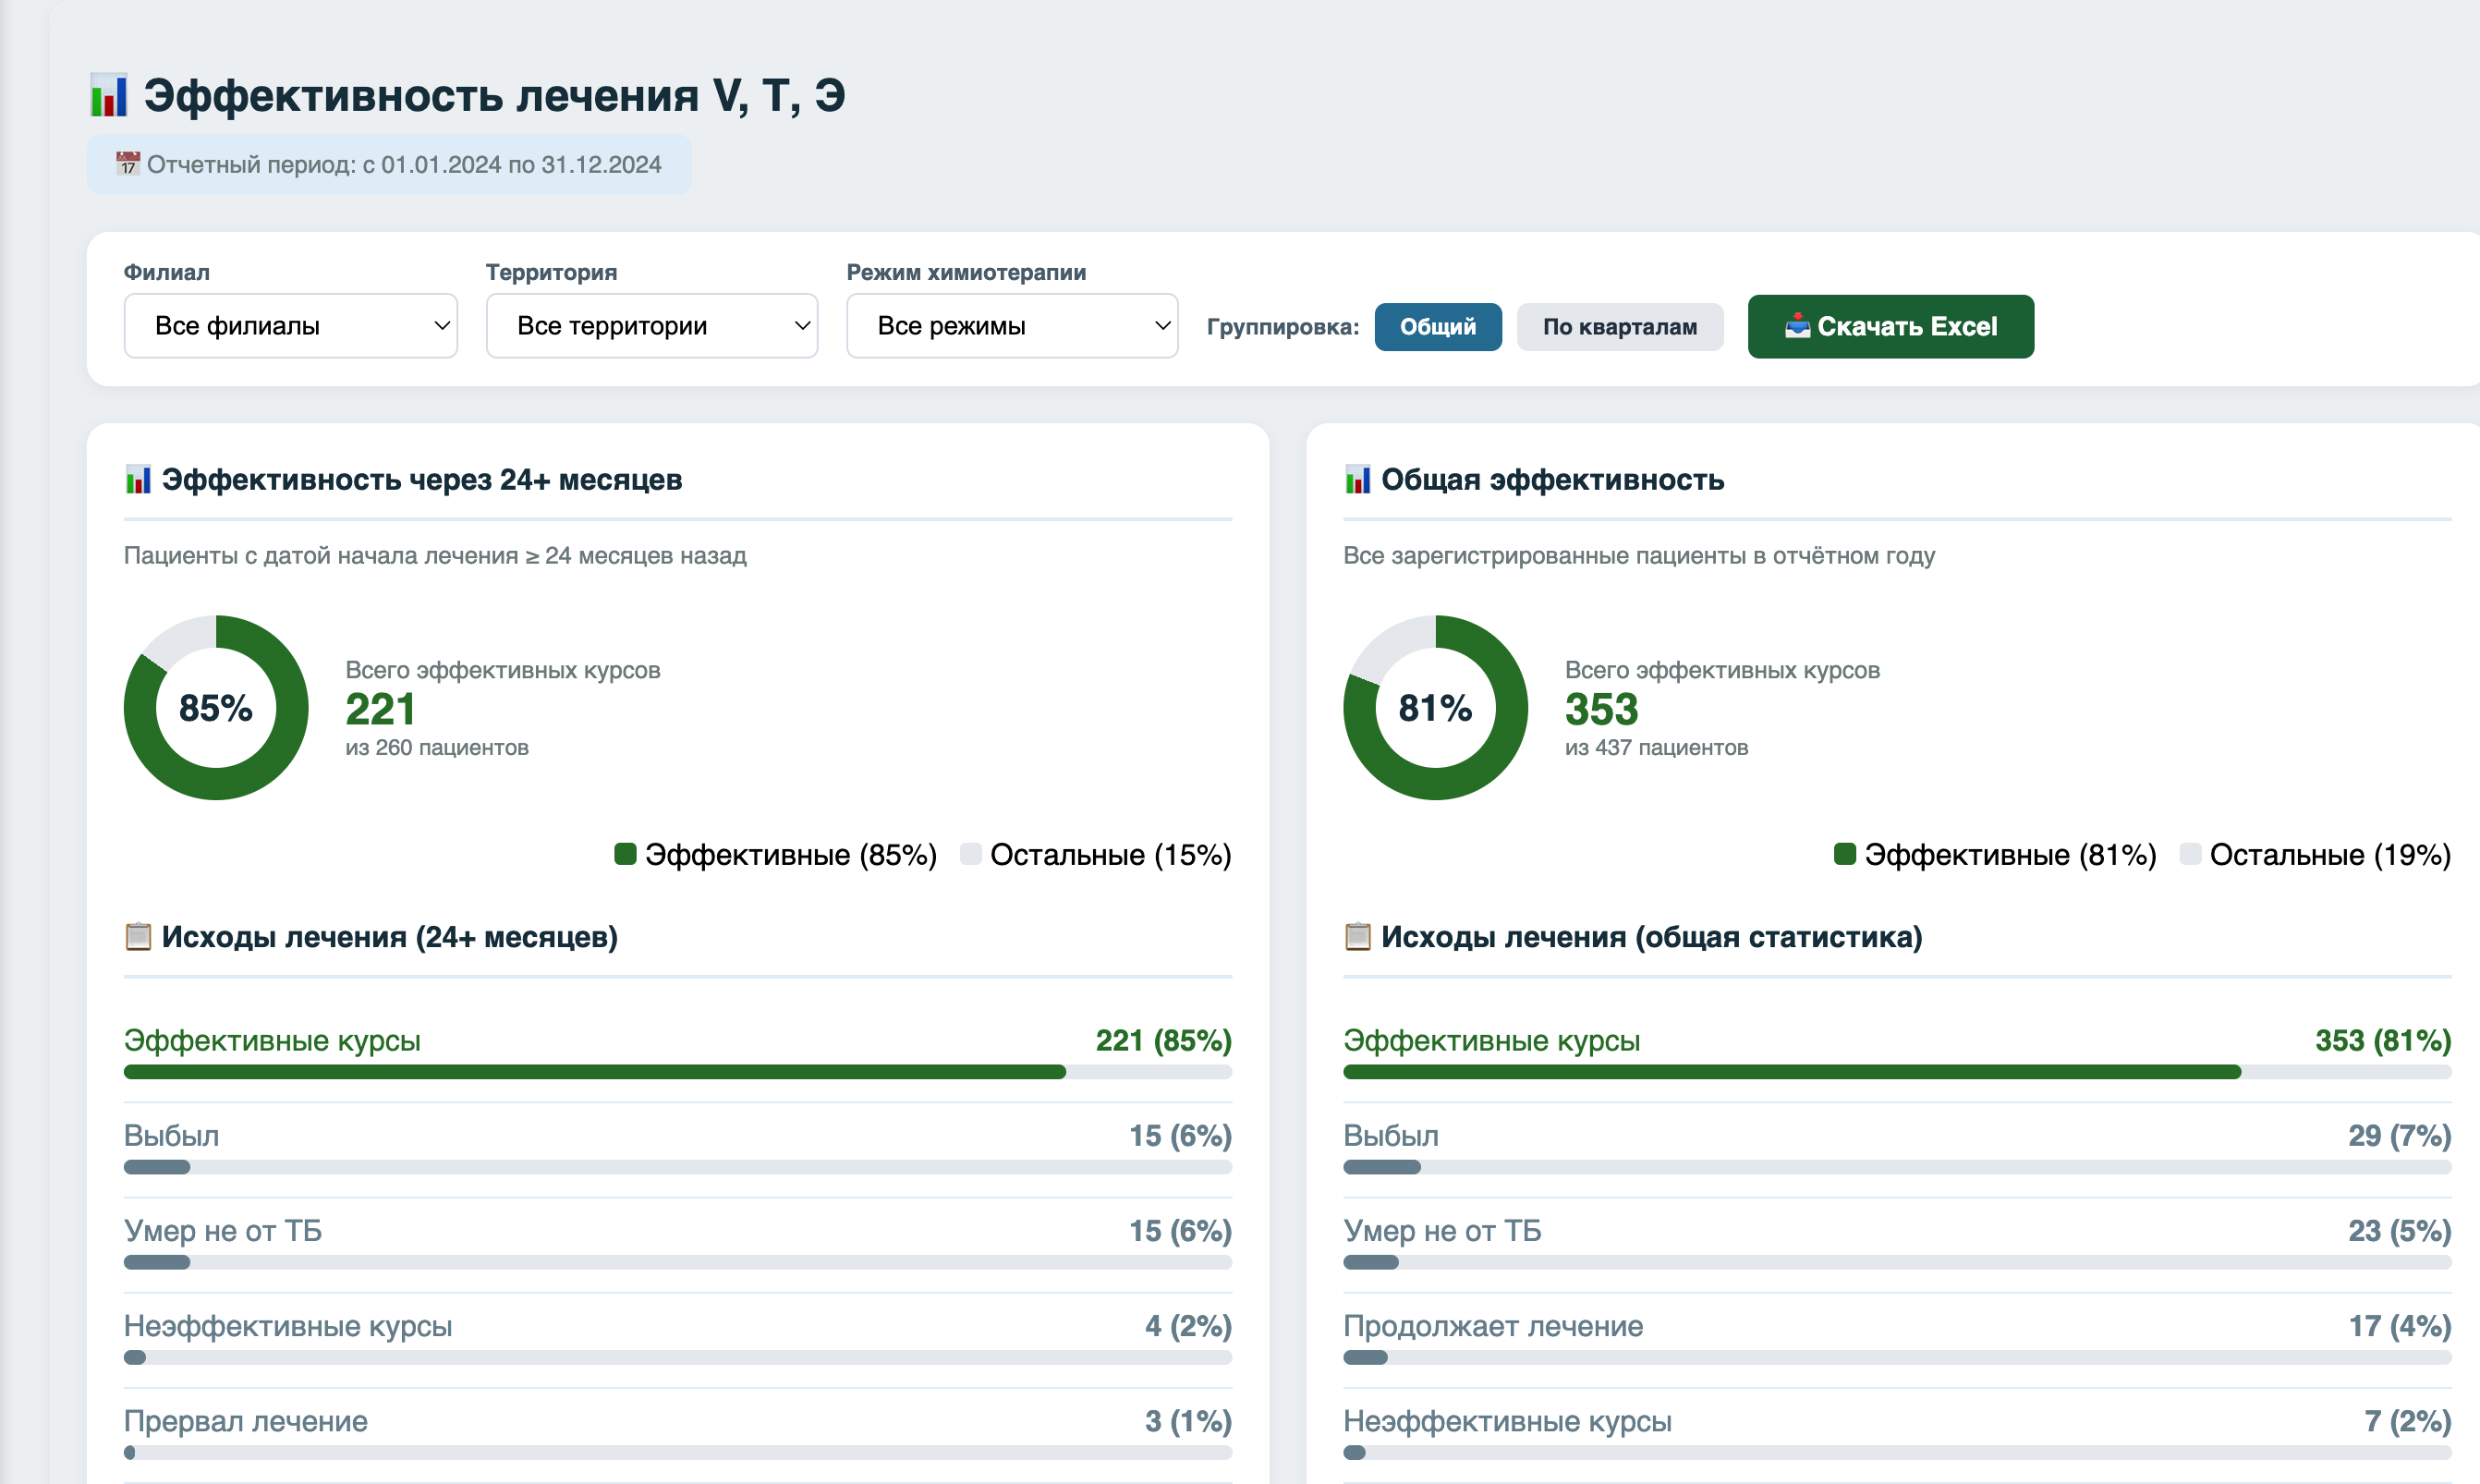Image resolution: width=2480 pixels, height=1484 pixels.
Task: Click the reporting period text 01.01.2024 по 31.12.2024
Action: coord(521,165)
